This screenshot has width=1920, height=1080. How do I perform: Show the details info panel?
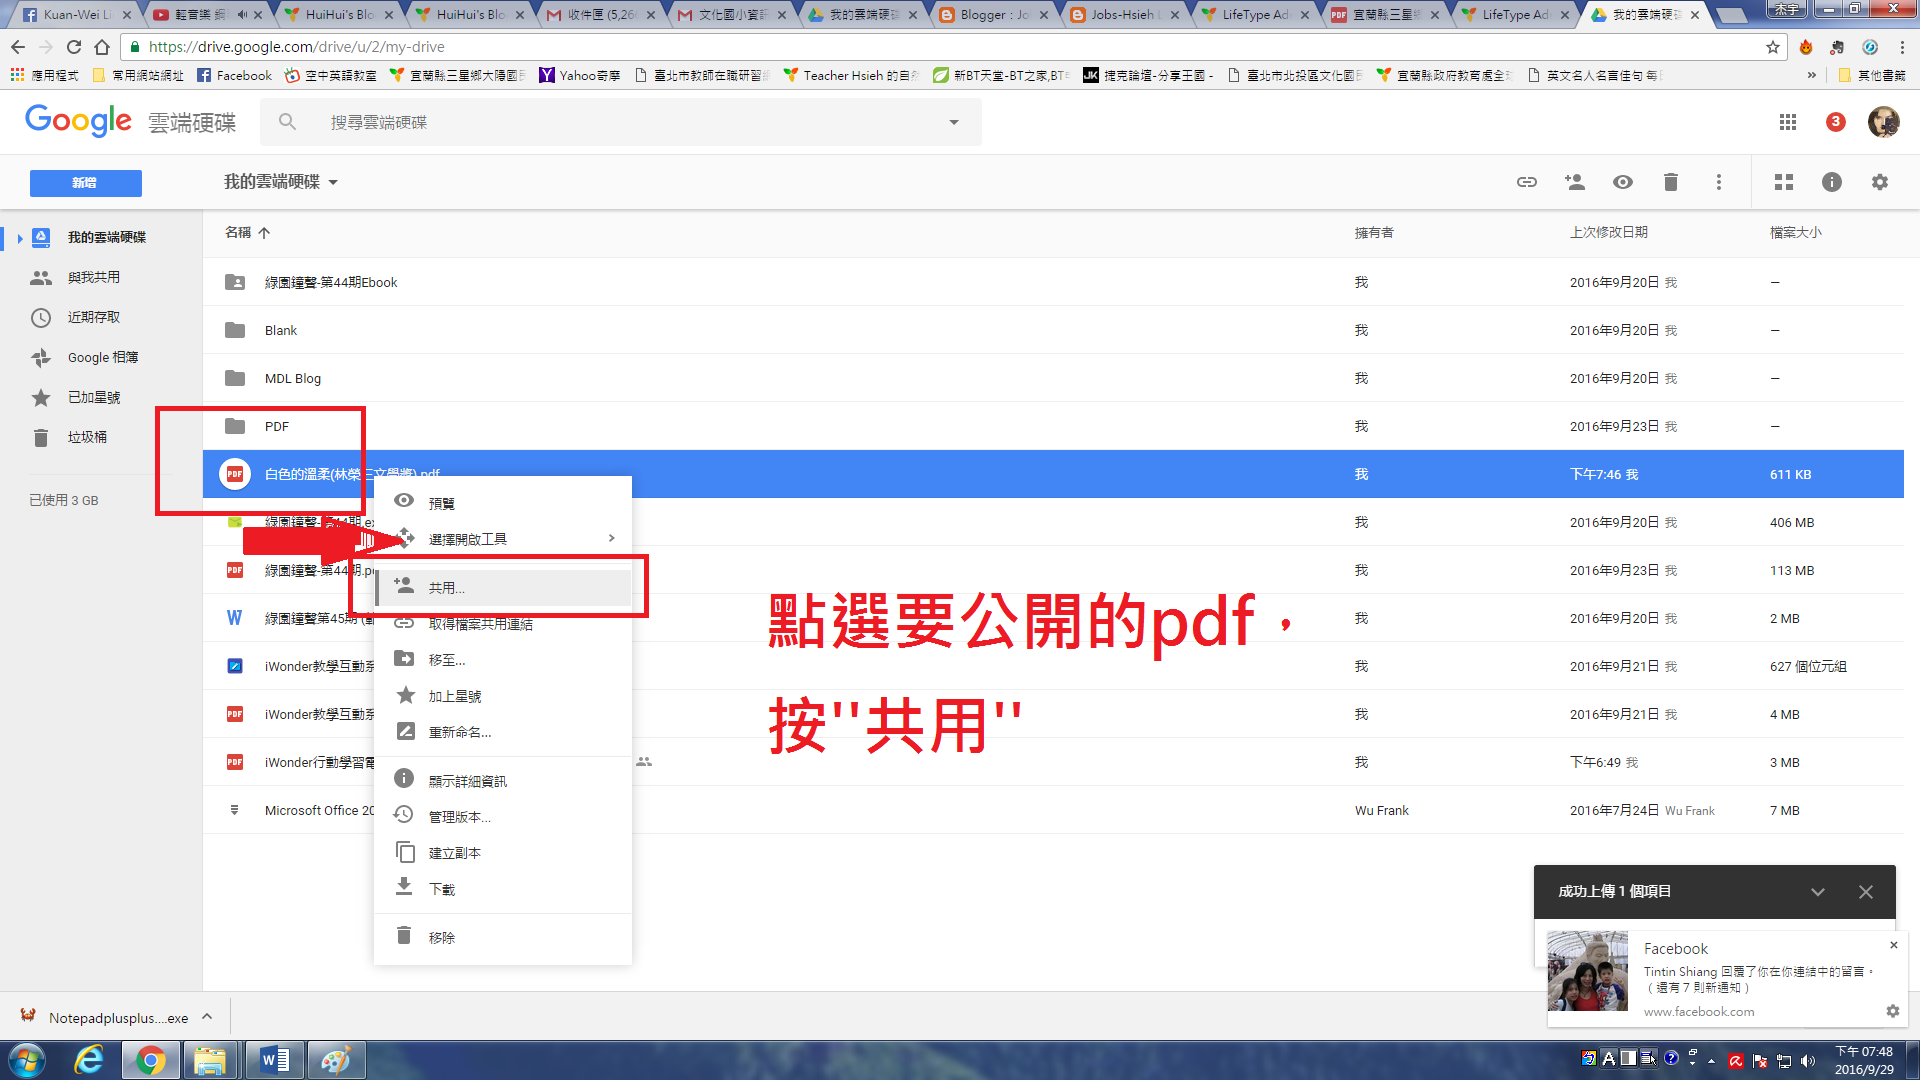tap(1831, 182)
